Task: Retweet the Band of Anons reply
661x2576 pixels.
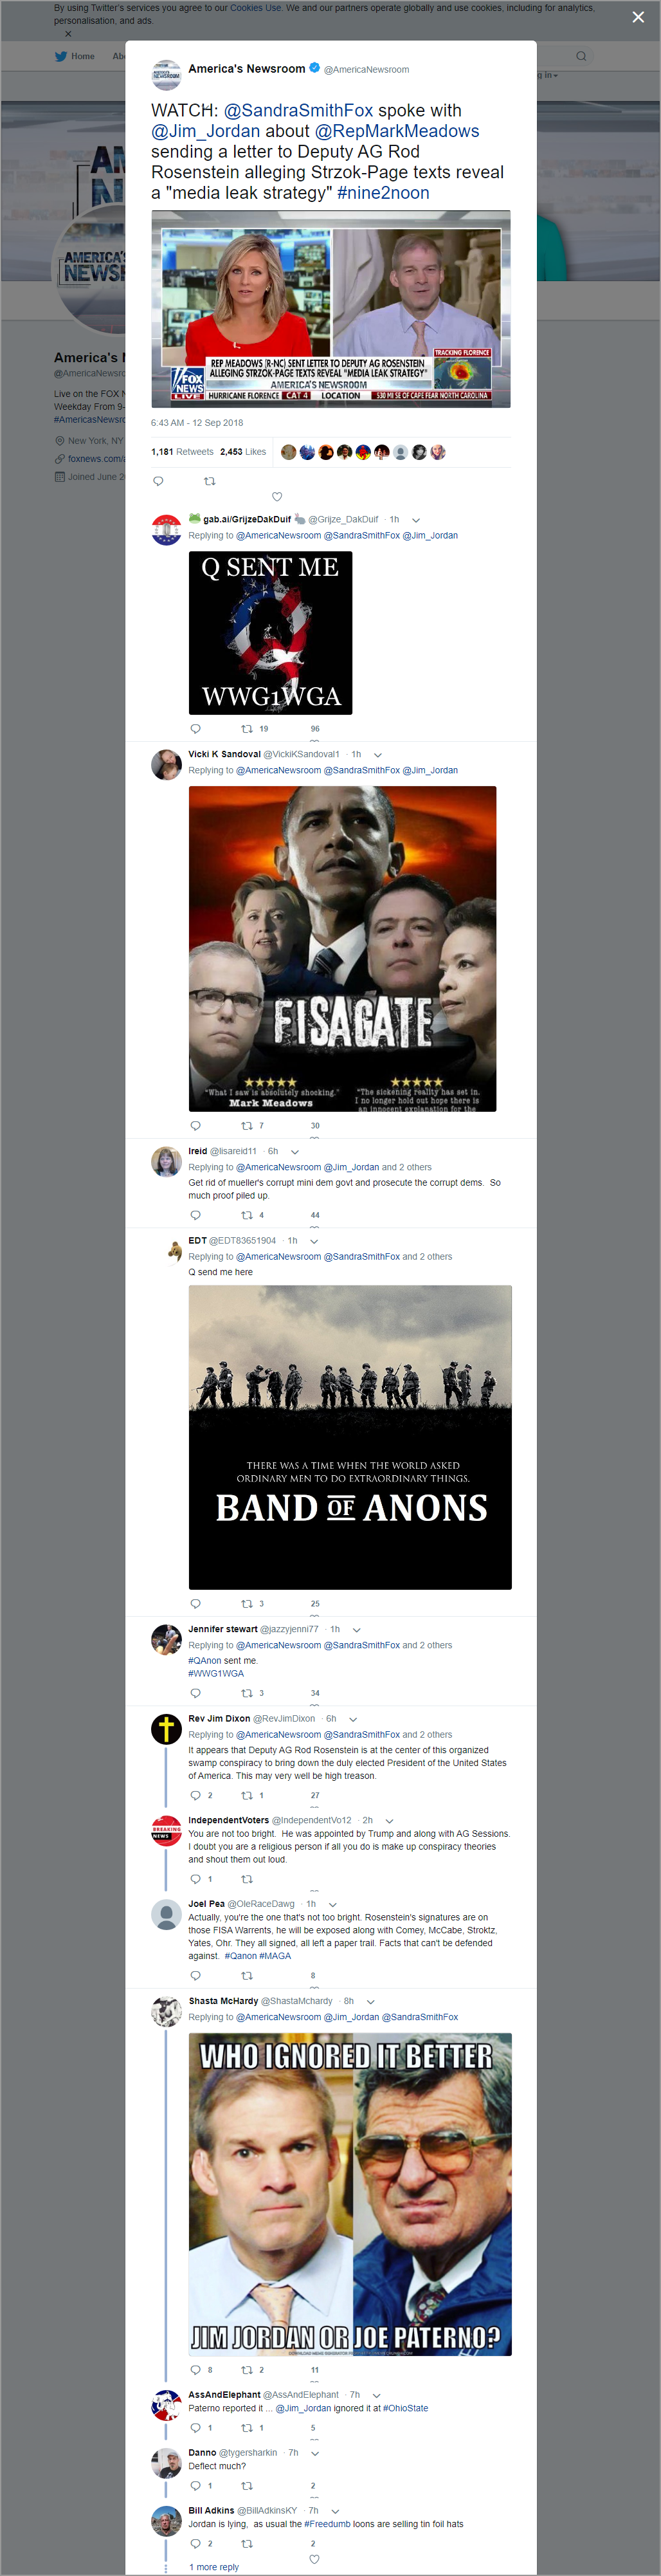Action: coord(247,1604)
